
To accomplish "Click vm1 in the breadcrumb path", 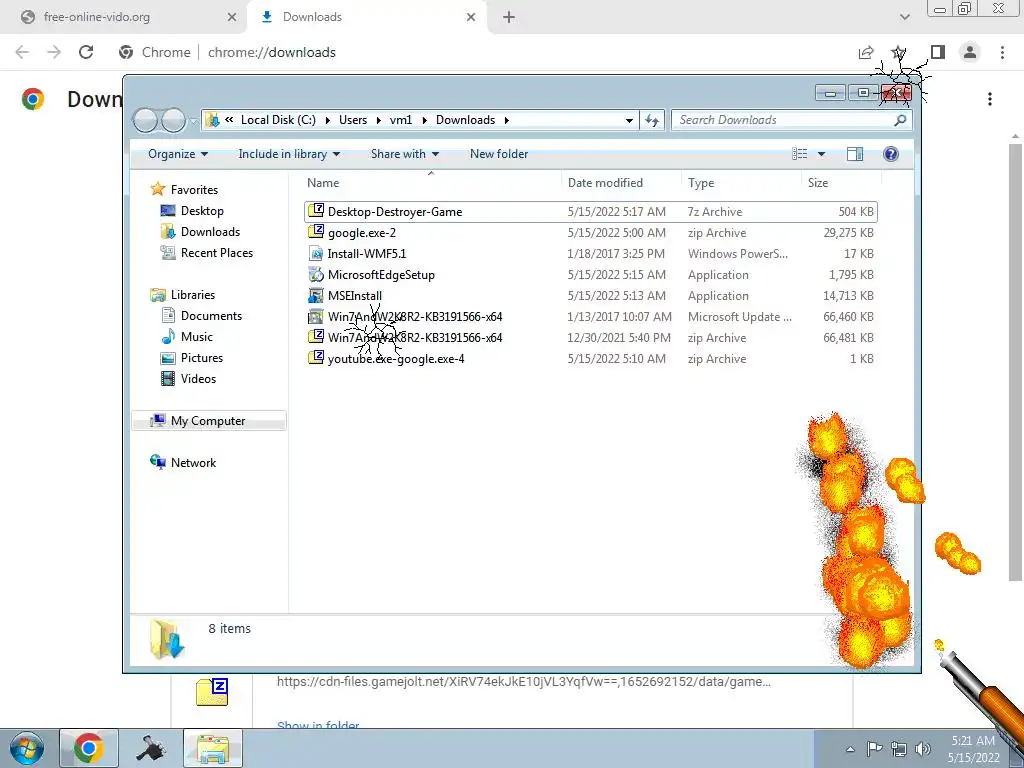I will [401, 120].
